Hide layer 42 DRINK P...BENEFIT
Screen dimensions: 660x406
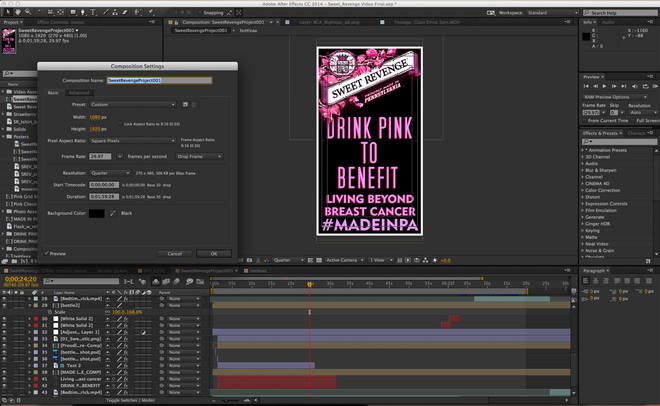(5, 385)
